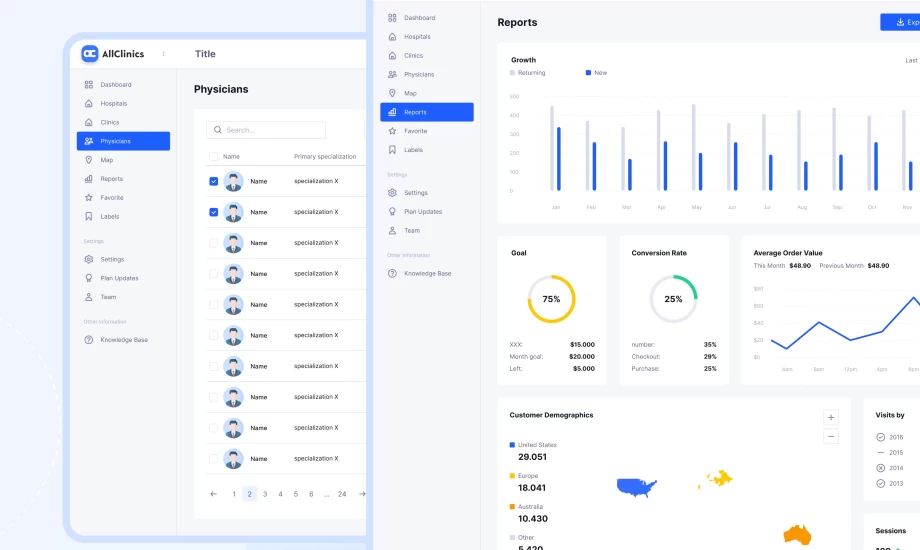This screenshot has height=550, width=920.
Task: Go to next page with right arrow
Action: click(x=362, y=494)
